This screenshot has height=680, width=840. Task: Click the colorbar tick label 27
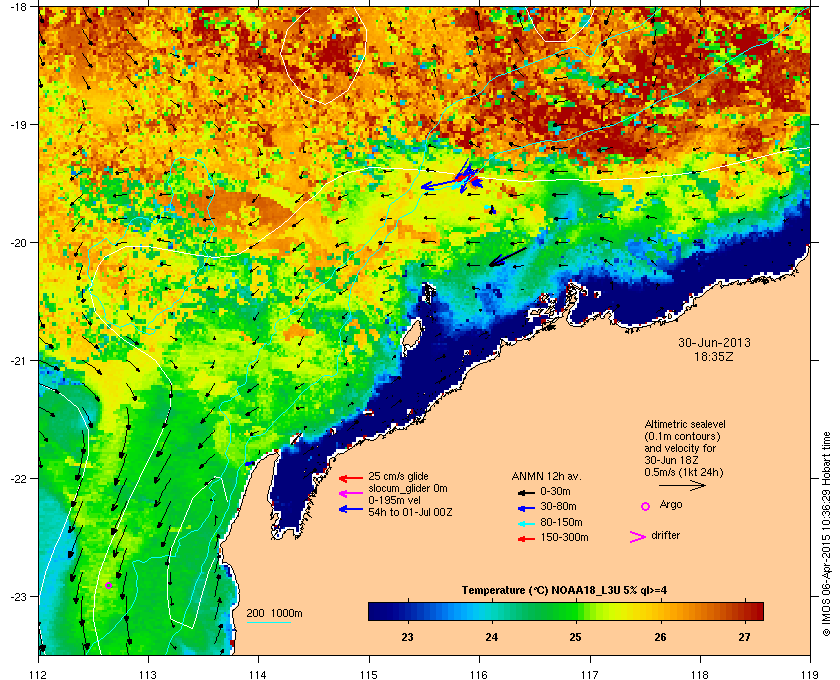[744, 637]
